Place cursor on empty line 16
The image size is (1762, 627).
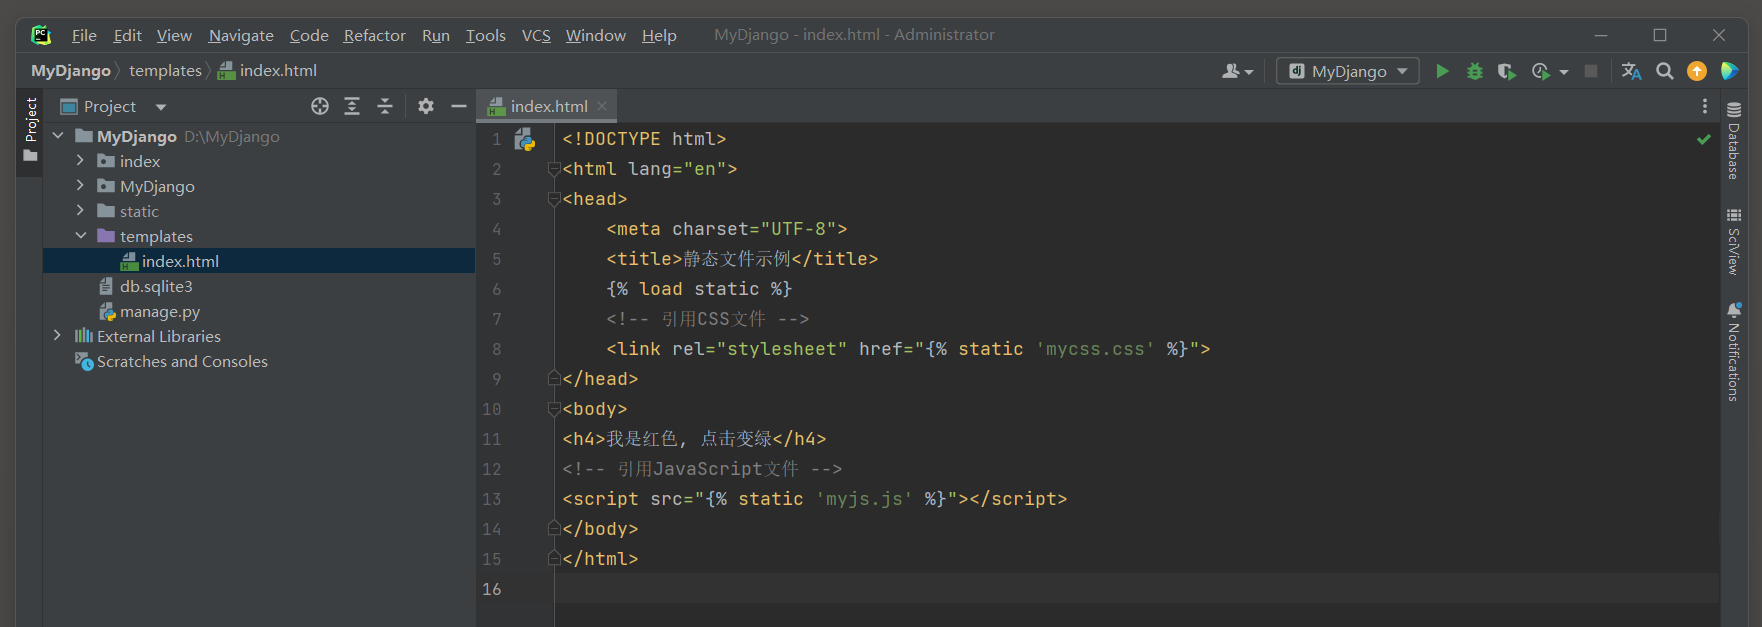(1136, 589)
